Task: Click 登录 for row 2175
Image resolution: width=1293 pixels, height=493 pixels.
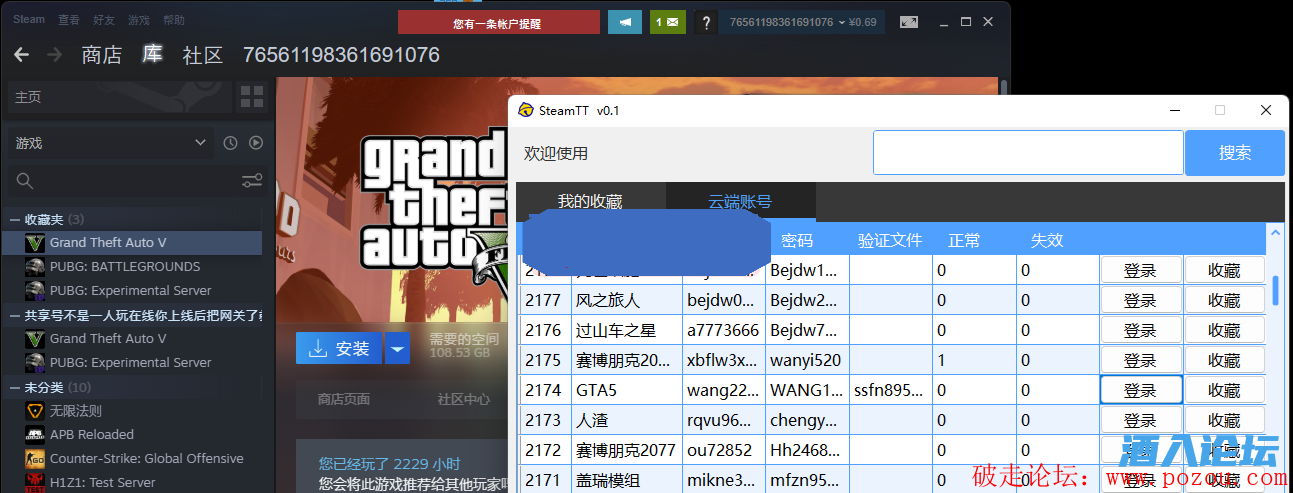Action: click(x=1141, y=360)
